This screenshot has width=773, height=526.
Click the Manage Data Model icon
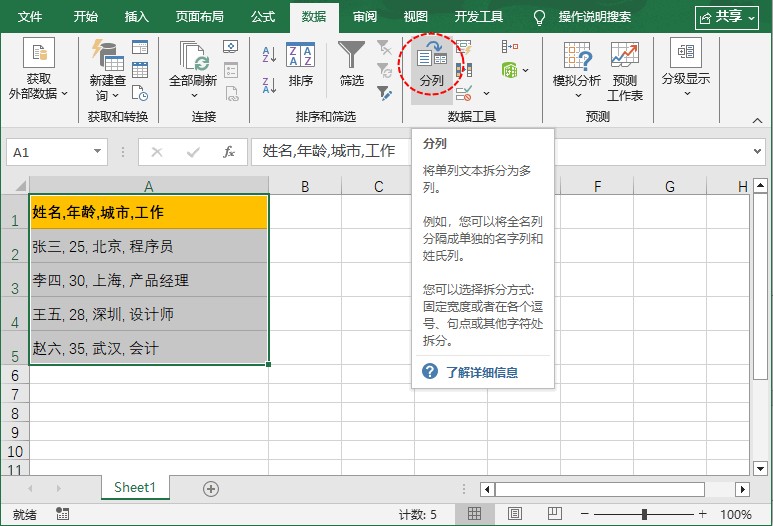click(510, 70)
